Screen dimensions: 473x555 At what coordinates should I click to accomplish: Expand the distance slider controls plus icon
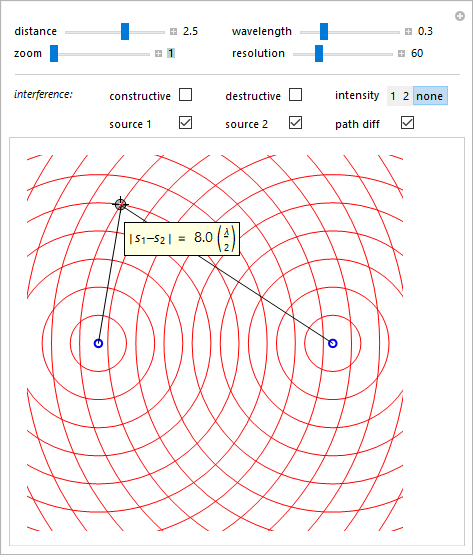click(173, 32)
